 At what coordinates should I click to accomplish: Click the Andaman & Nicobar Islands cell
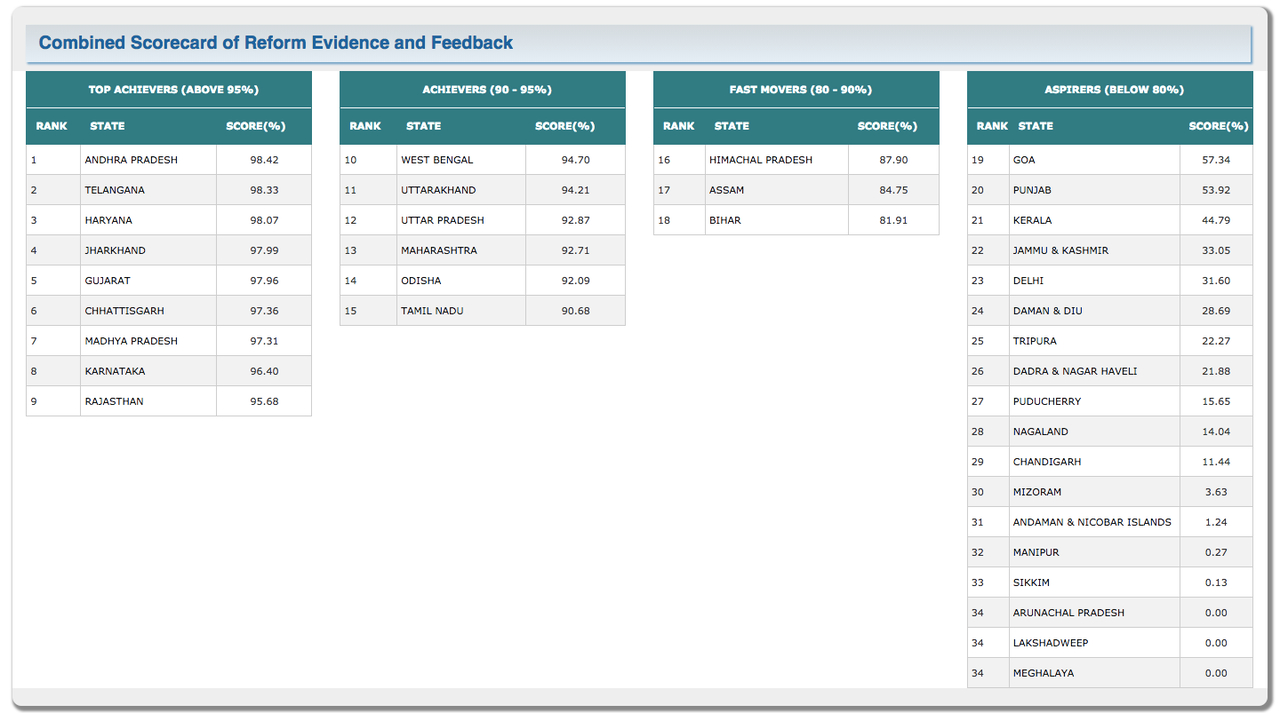click(x=1092, y=522)
